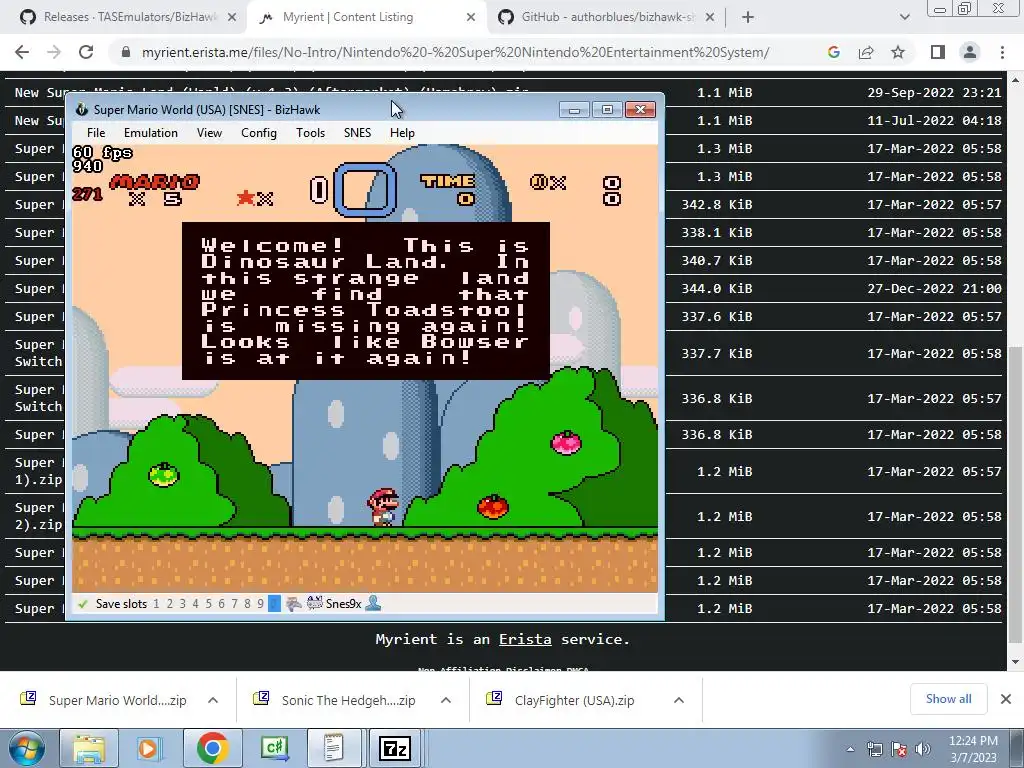Select save slot 7
The width and height of the screenshot is (1024, 768).
coord(234,604)
